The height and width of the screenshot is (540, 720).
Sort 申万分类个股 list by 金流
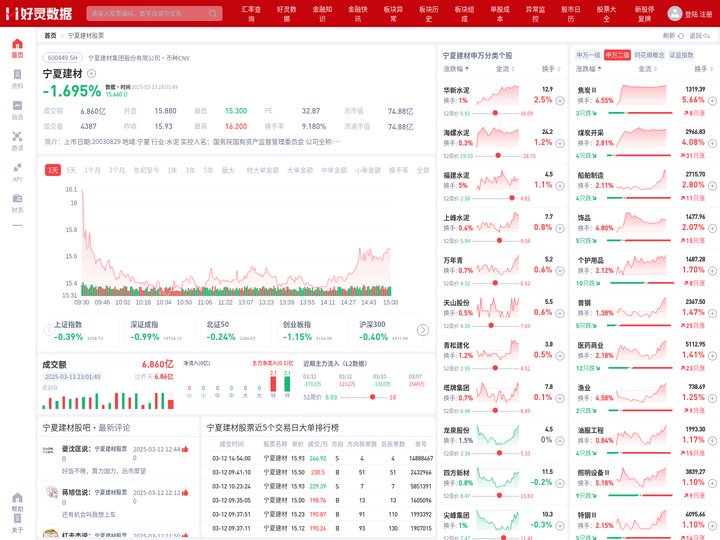pos(505,69)
